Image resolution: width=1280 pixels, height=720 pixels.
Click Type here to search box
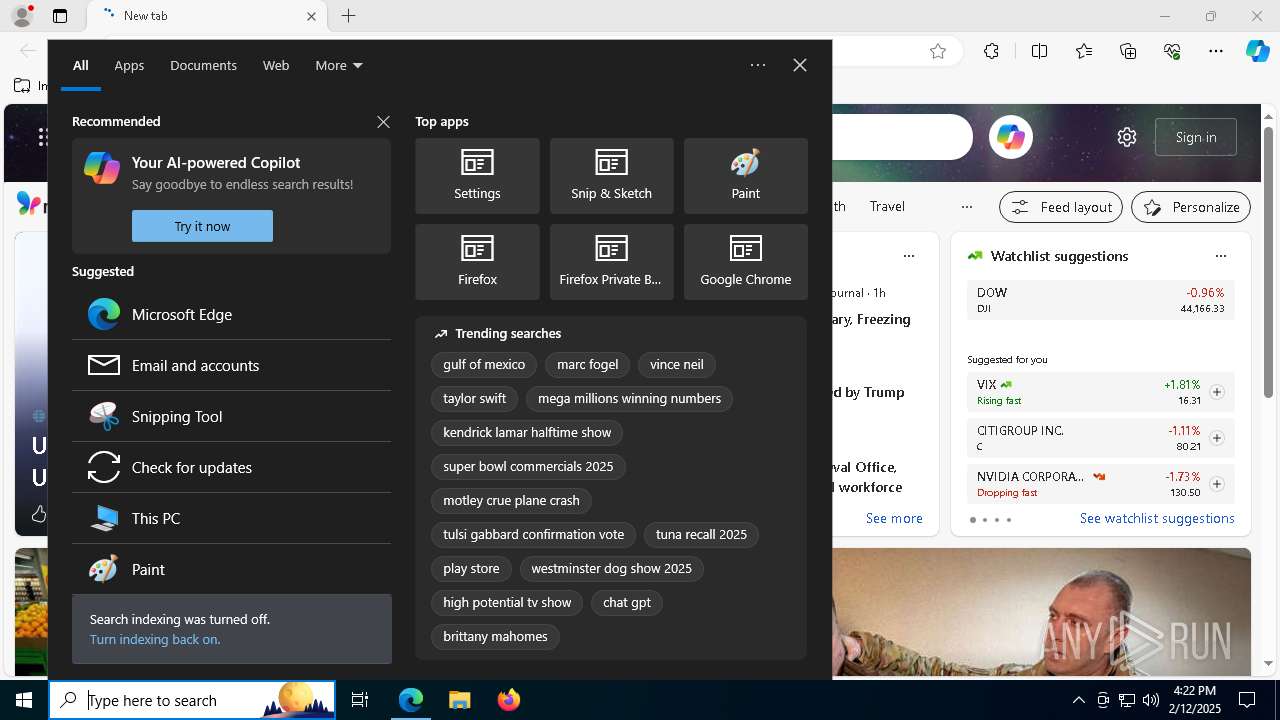(x=192, y=700)
